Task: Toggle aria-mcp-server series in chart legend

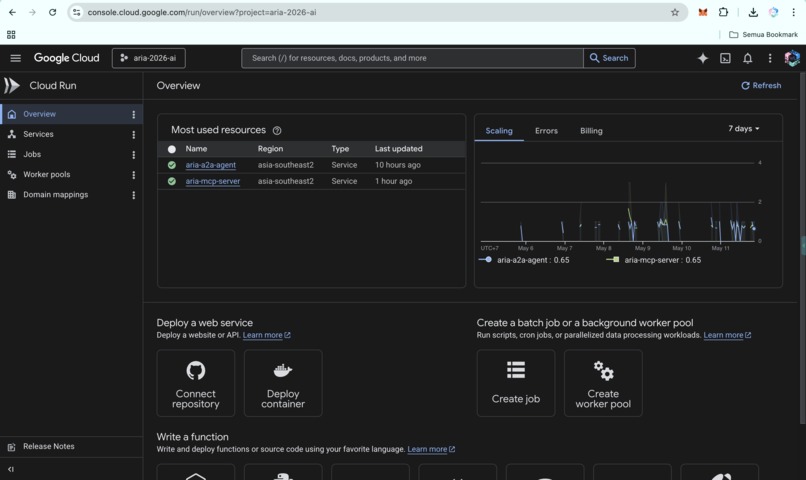Action: tap(653, 260)
